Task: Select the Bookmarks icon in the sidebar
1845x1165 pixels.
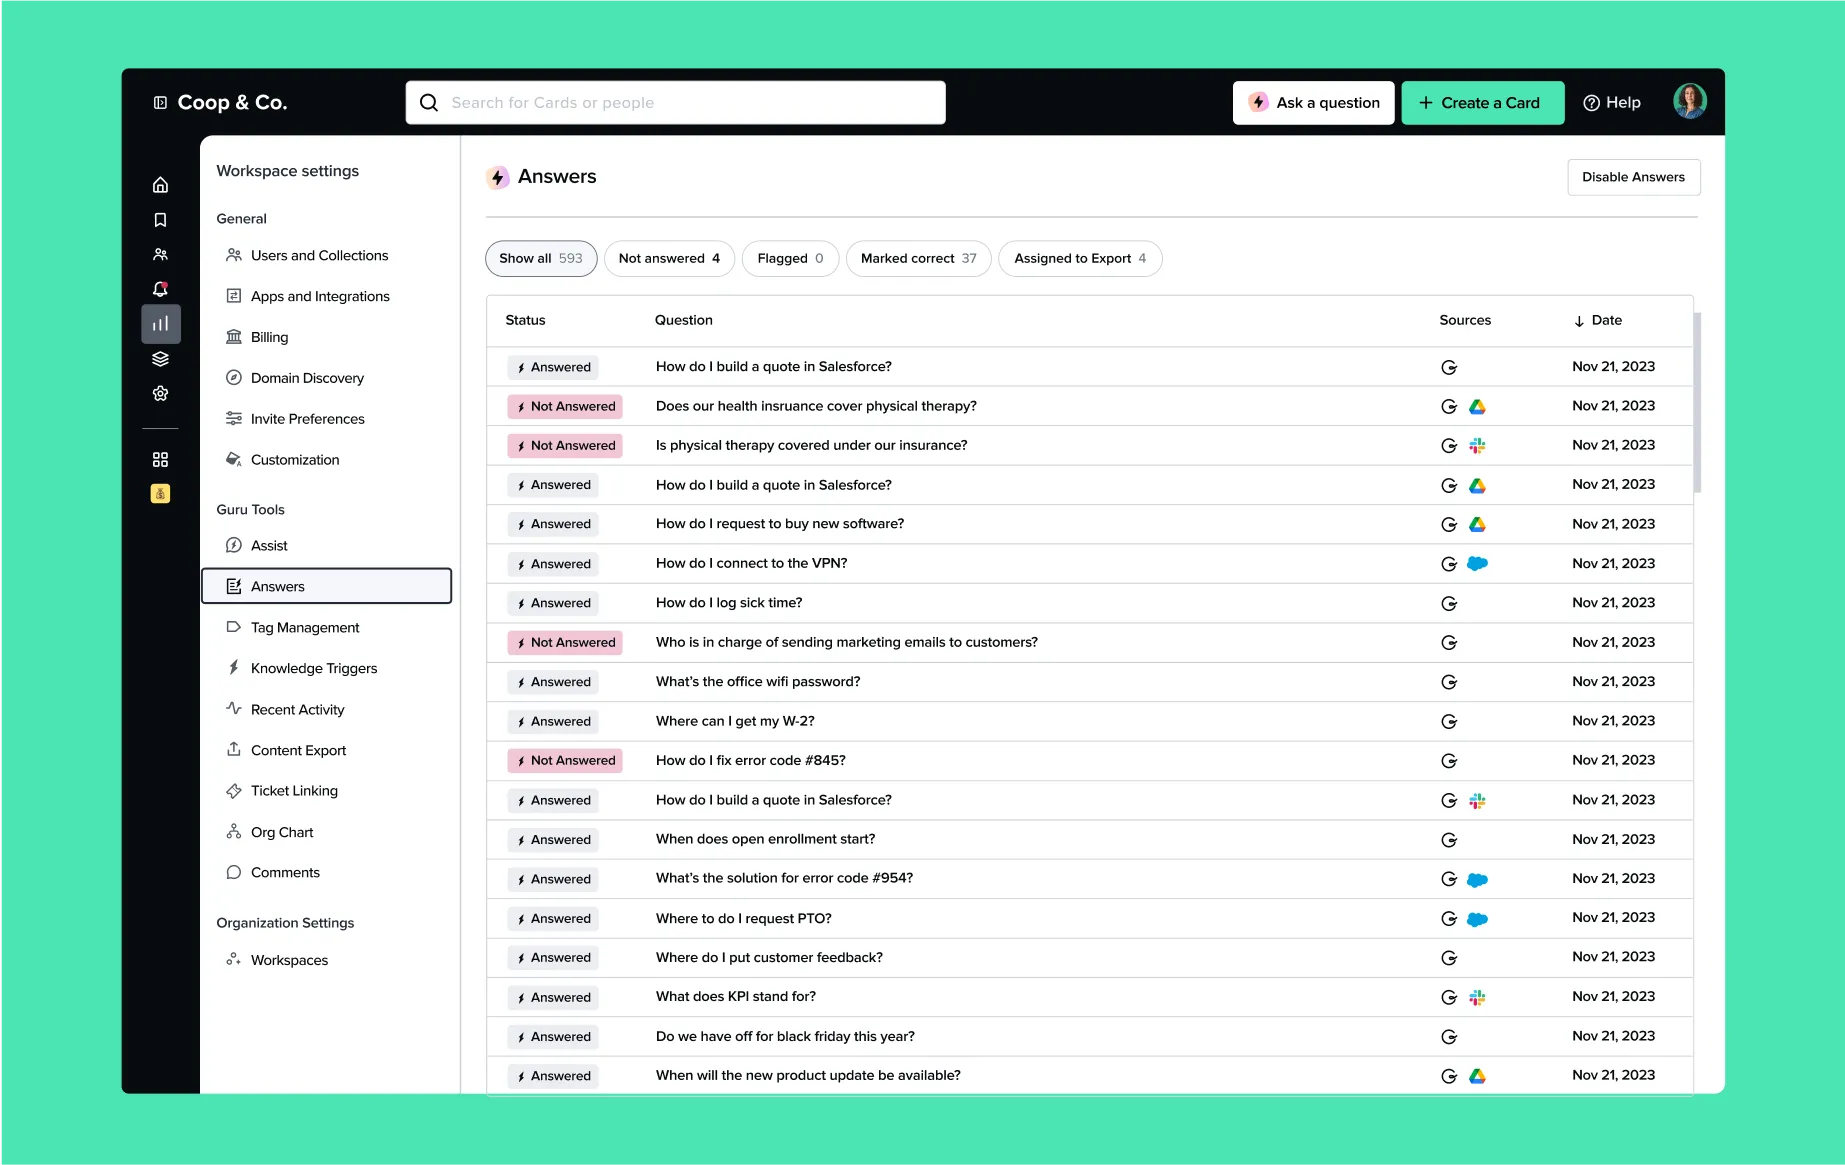Action: coord(160,219)
